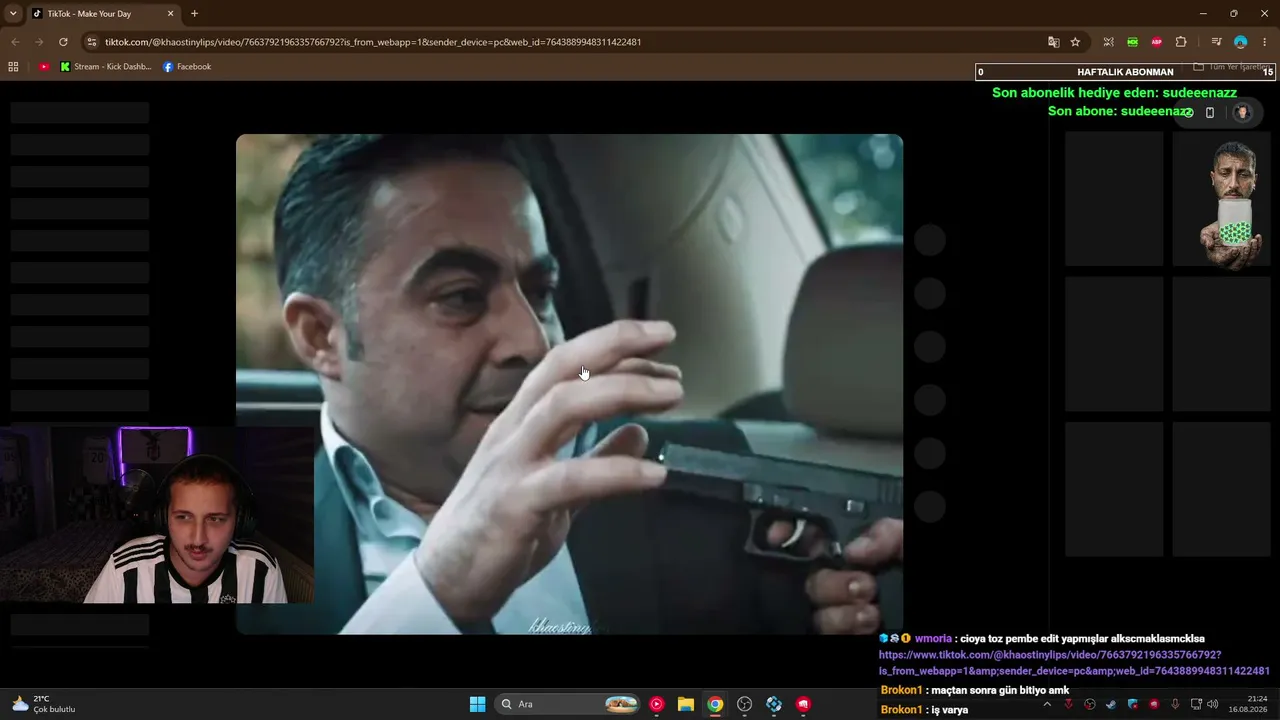Image resolution: width=1280 pixels, height=720 pixels.
Task: Bookmark this page with the star icon
Action: tap(1075, 42)
